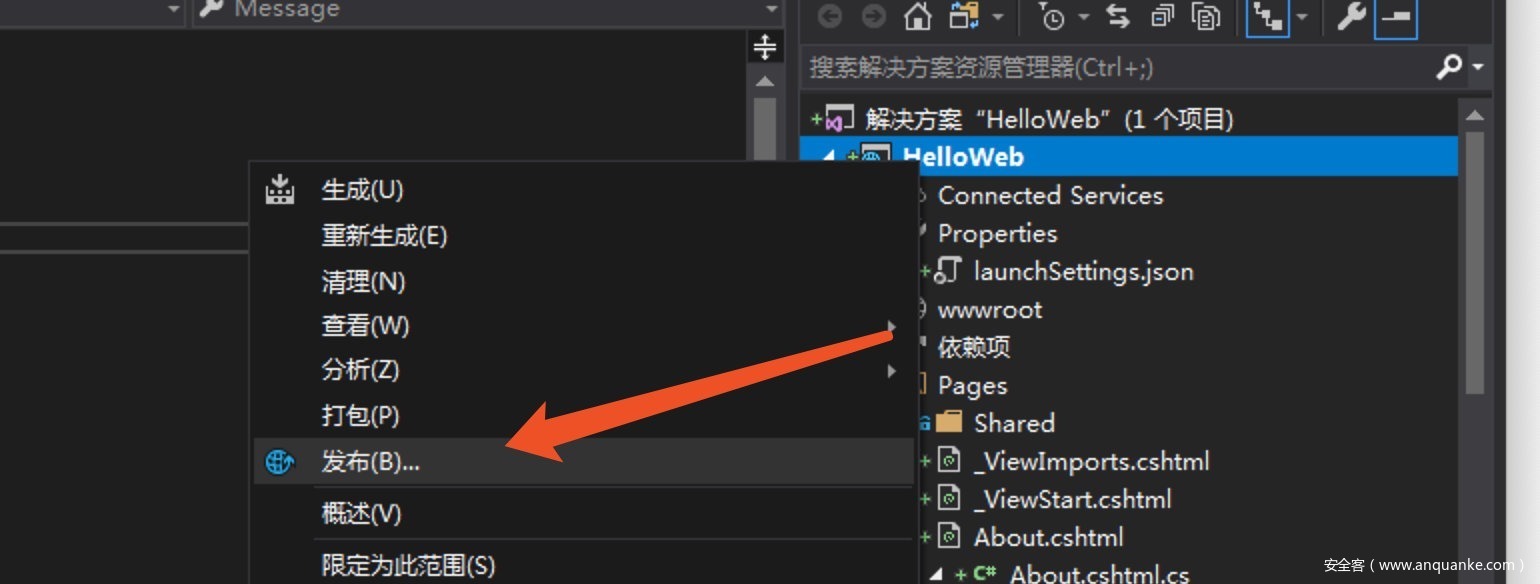Select 发布(B)... from the context menu
Image resolution: width=1540 pixels, height=584 pixels.
tap(370, 462)
